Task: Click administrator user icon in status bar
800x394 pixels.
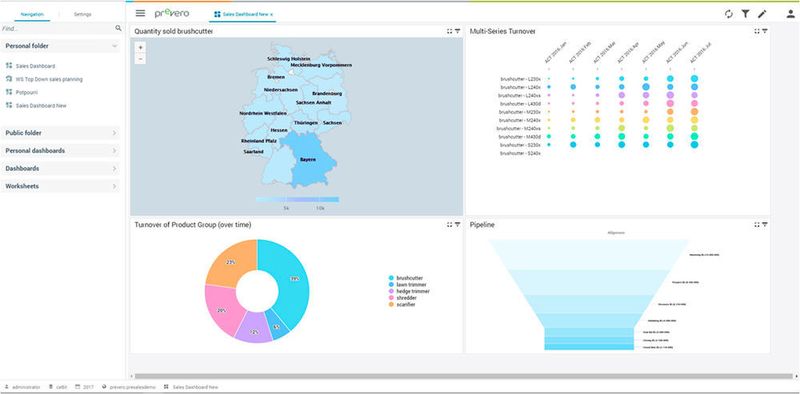Action: click(7, 387)
